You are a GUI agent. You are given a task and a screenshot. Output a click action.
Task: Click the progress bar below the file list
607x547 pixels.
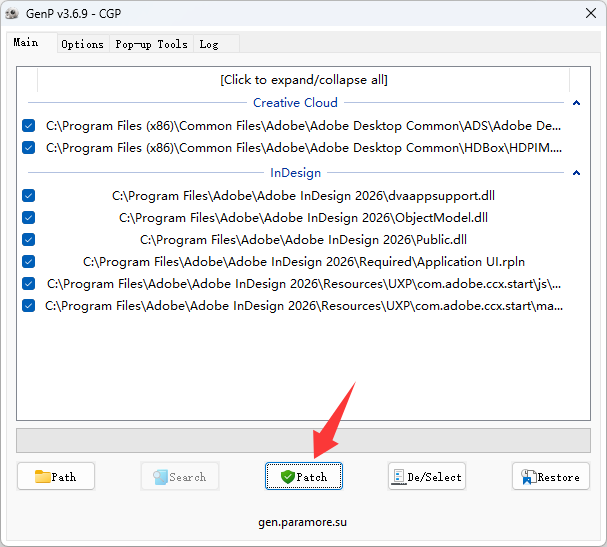click(304, 440)
